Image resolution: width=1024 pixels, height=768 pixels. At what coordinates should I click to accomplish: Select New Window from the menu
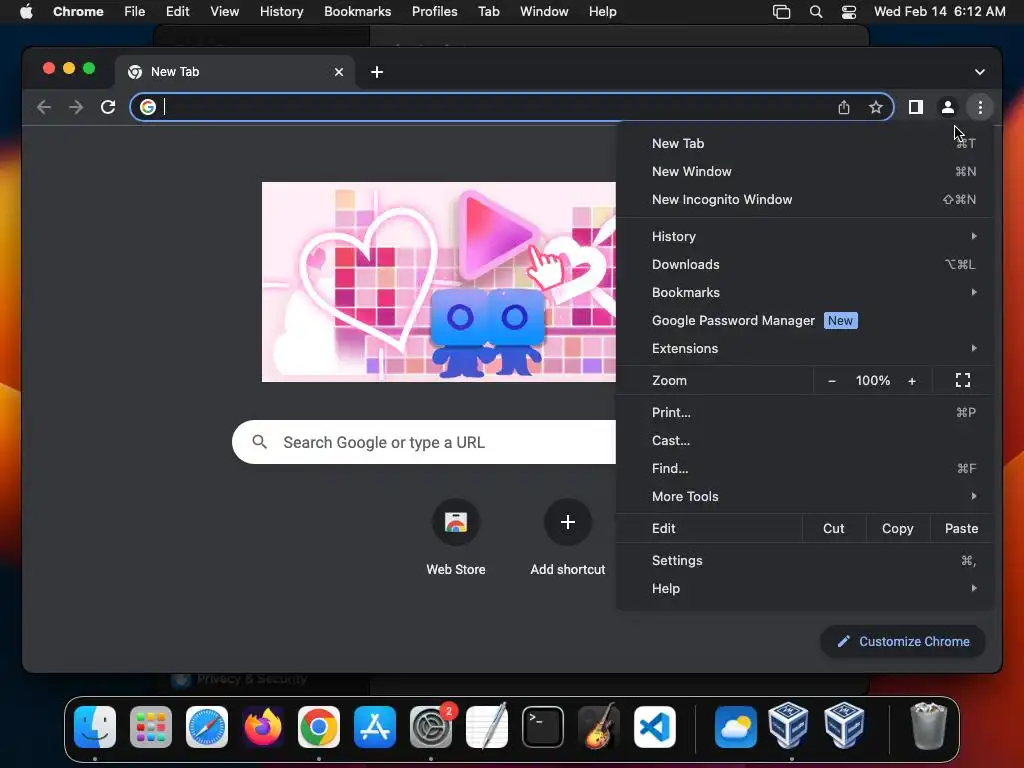click(x=805, y=172)
